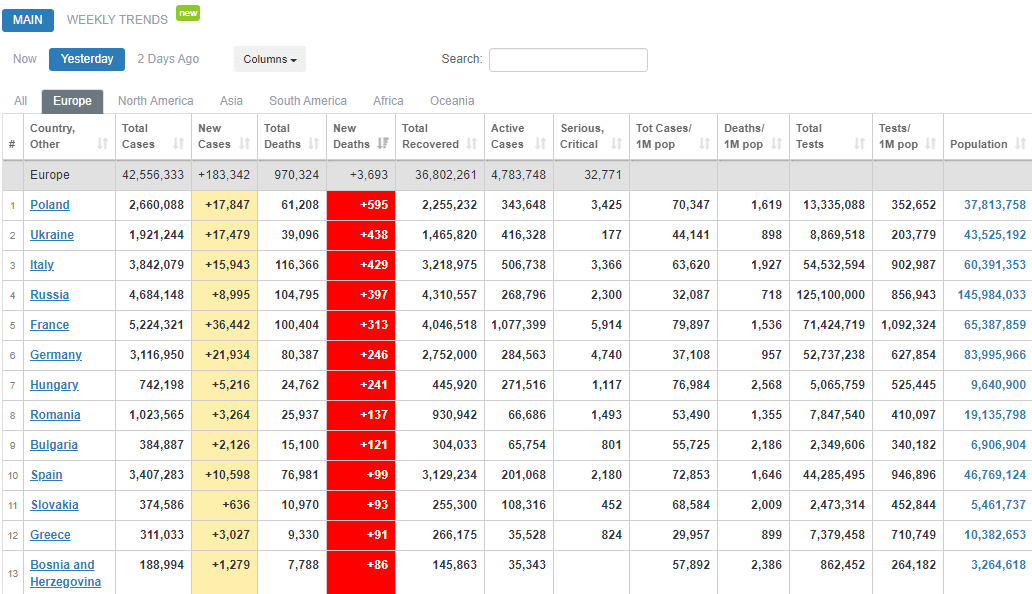
Task: Click the Search input field
Action: pos(568,60)
